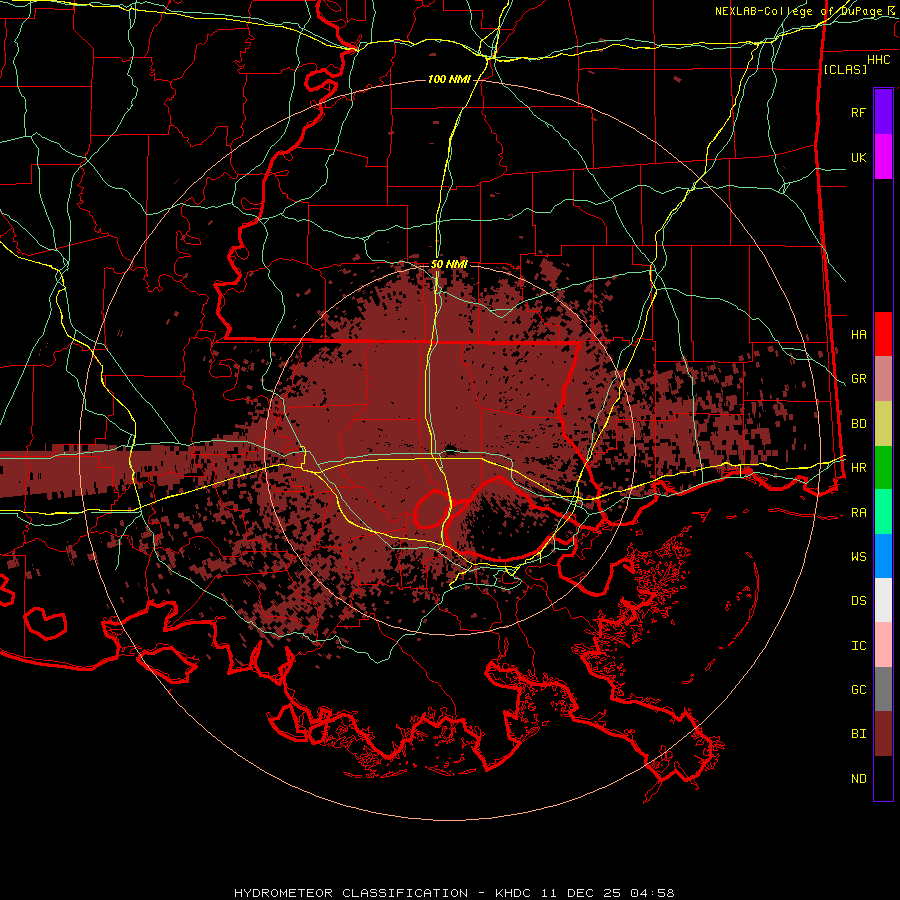Click the HR legend label
The height and width of the screenshot is (900, 900).
[858, 468]
